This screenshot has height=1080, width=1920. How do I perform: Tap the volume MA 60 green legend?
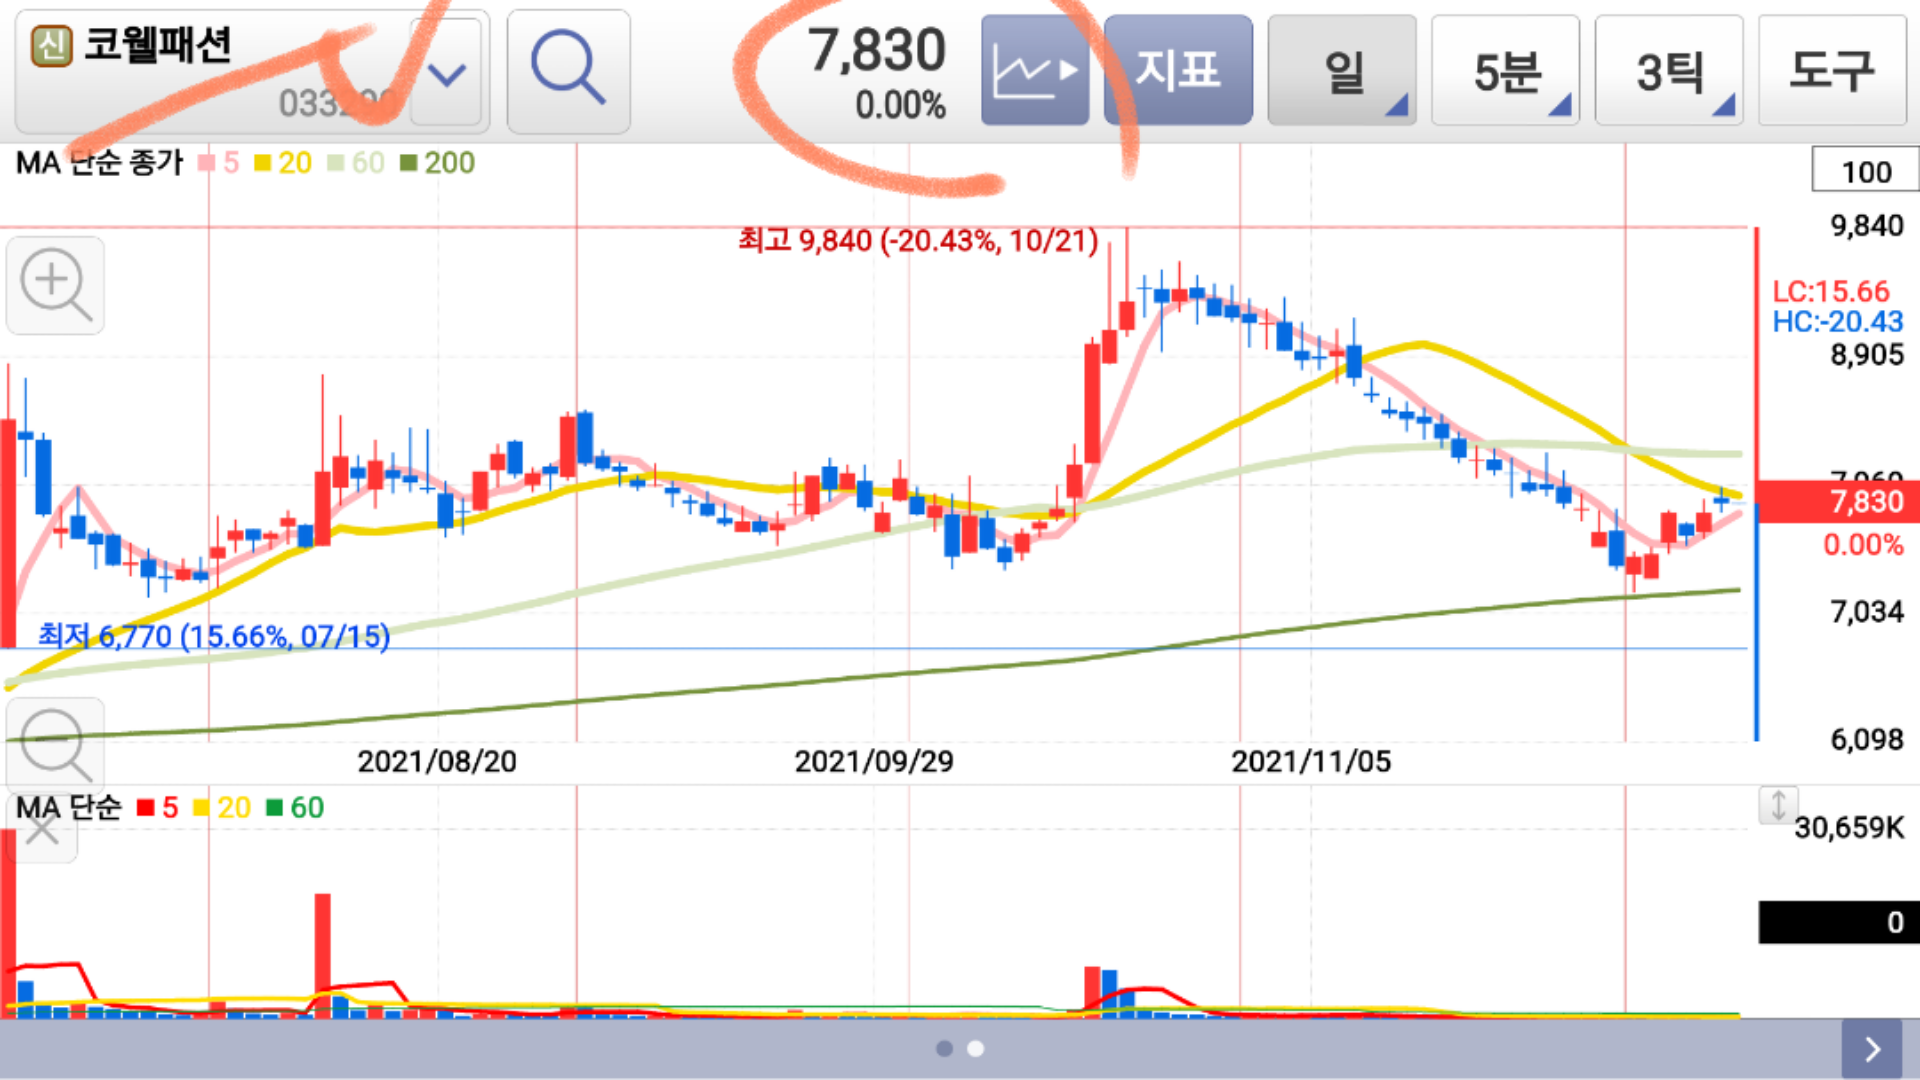point(295,808)
